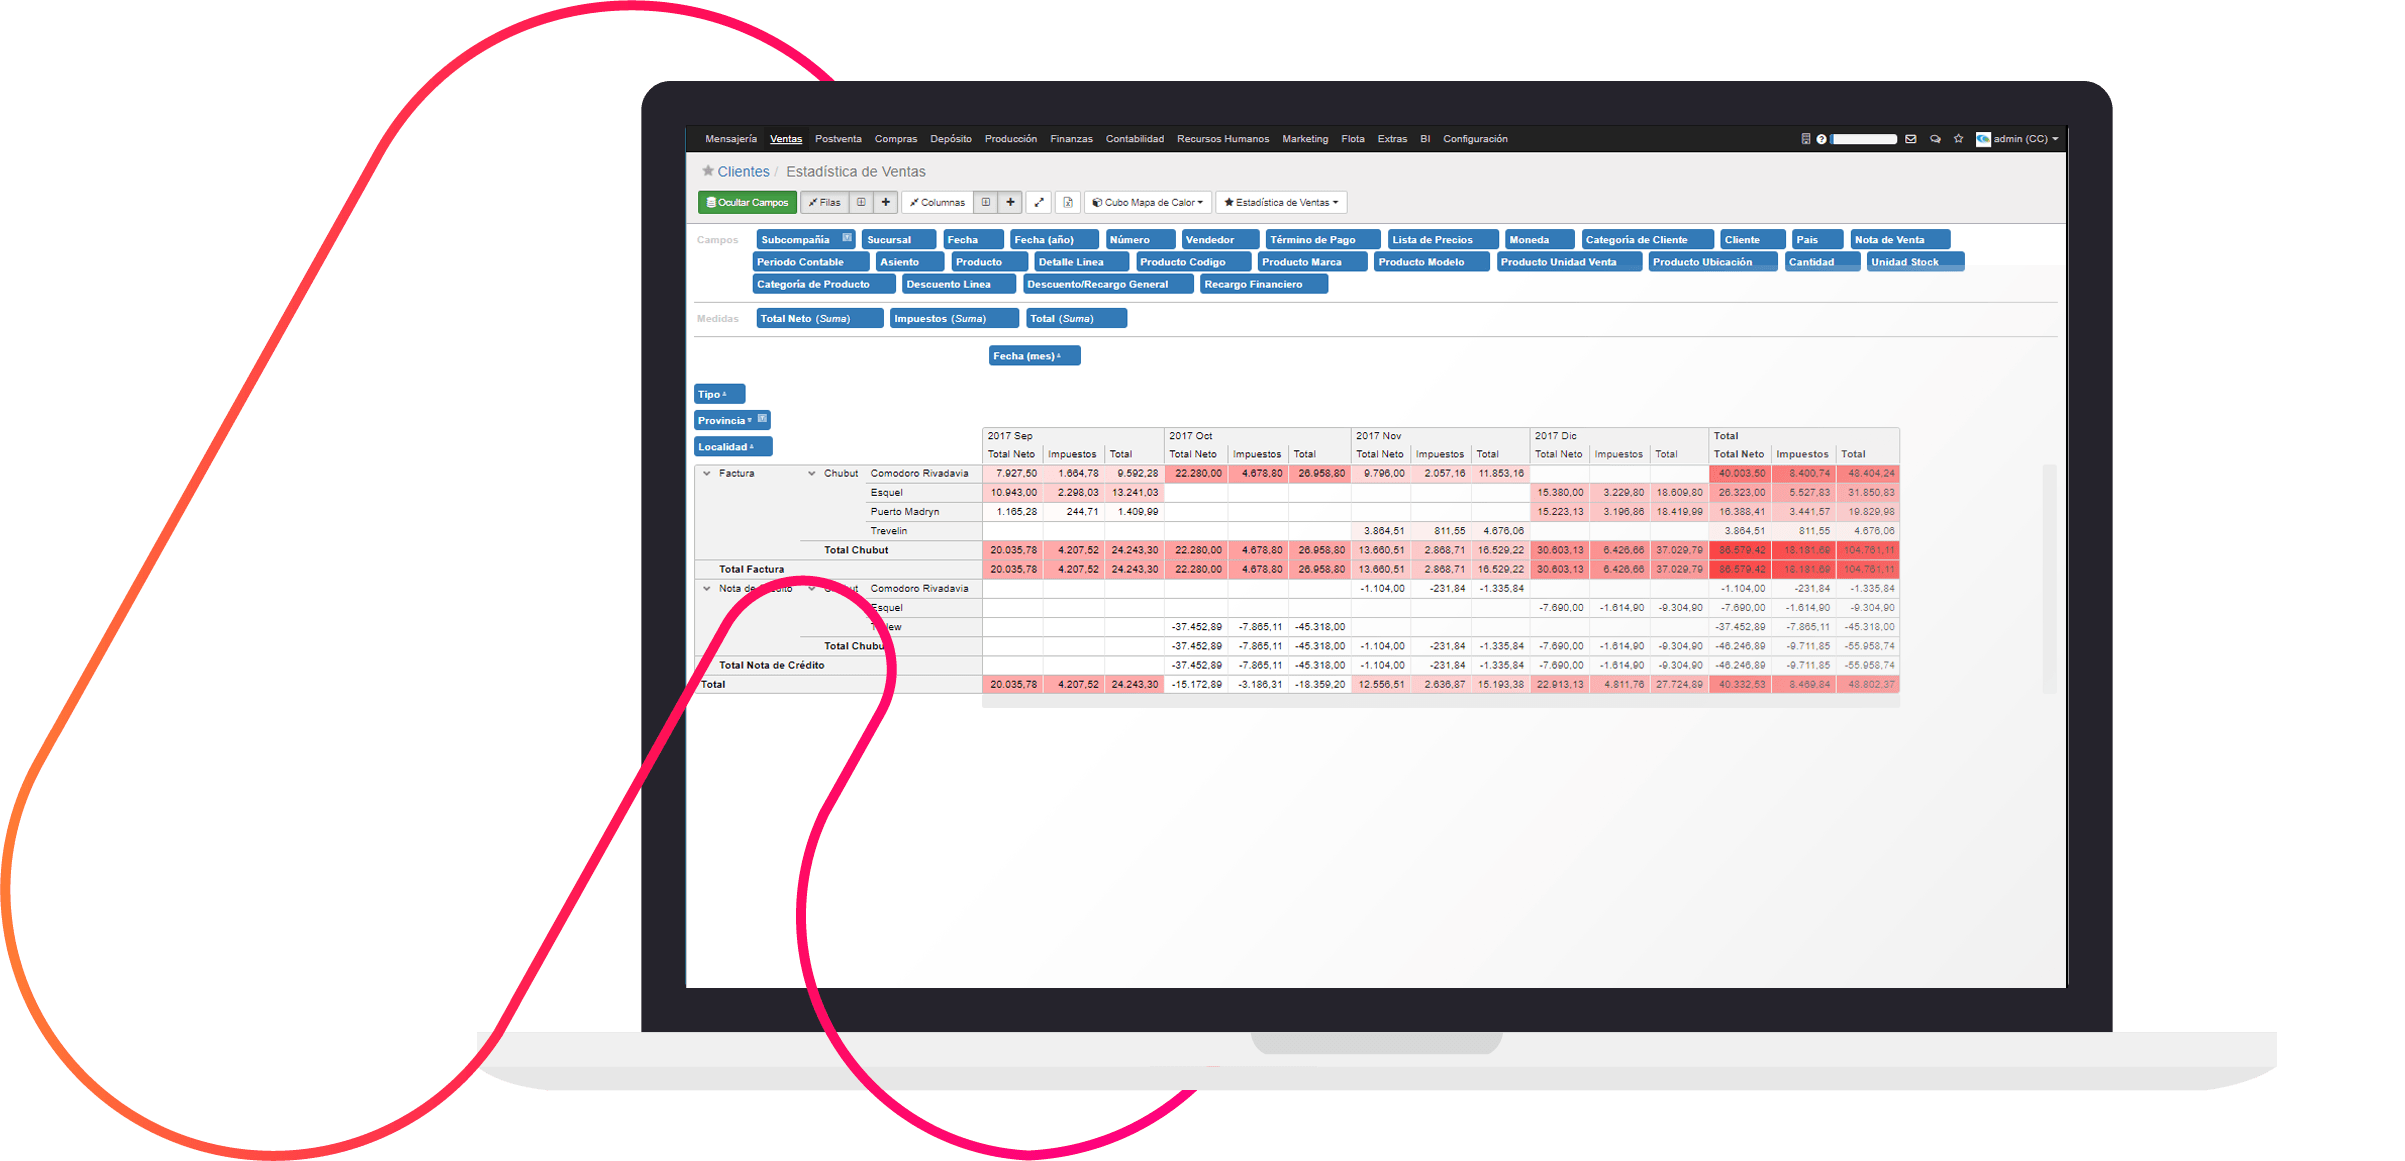The image size is (2405, 1161).
Task: Click the vertical scrollbar on the right
Action: click(x=2048, y=578)
